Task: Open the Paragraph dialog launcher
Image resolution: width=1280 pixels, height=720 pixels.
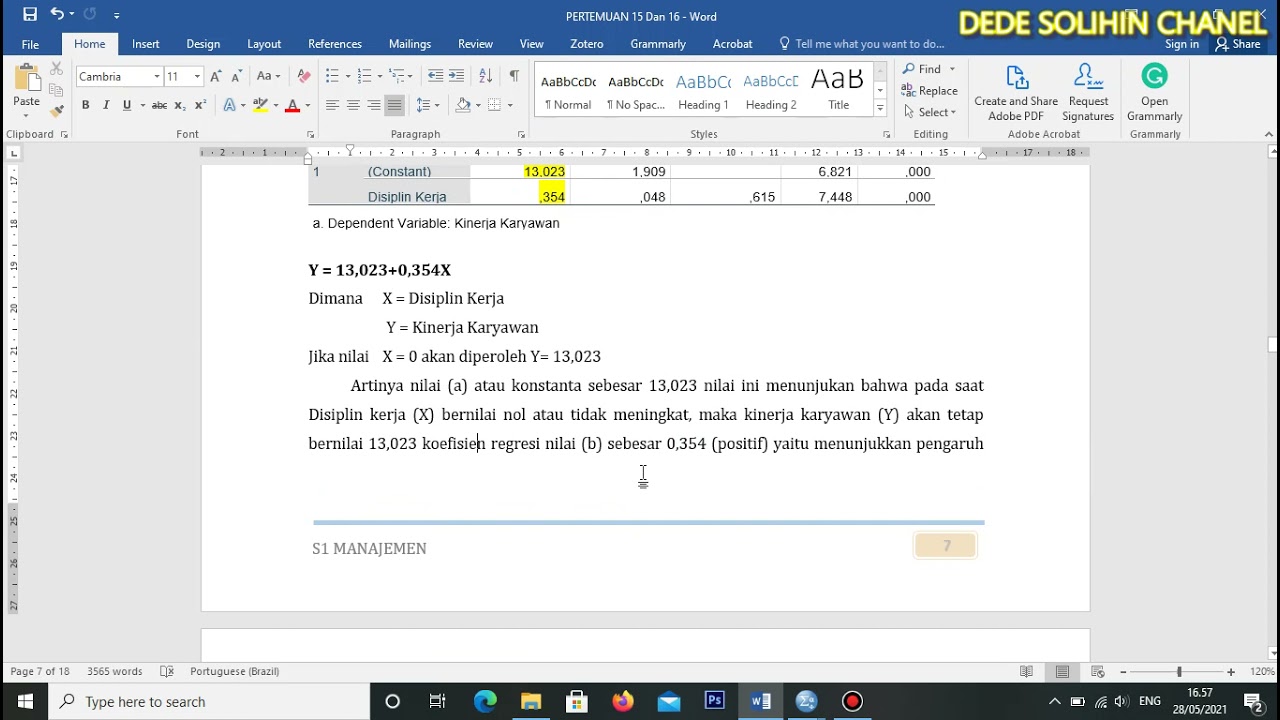Action: 521,134
